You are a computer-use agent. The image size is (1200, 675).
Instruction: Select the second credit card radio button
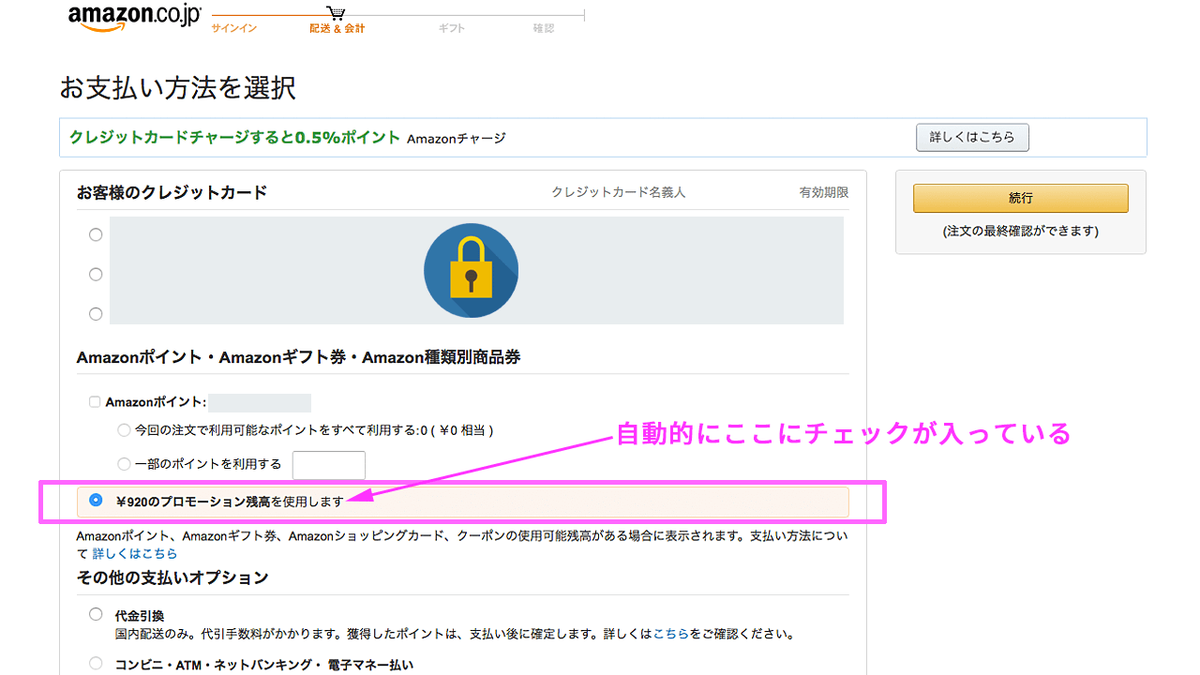pyautogui.click(x=96, y=274)
